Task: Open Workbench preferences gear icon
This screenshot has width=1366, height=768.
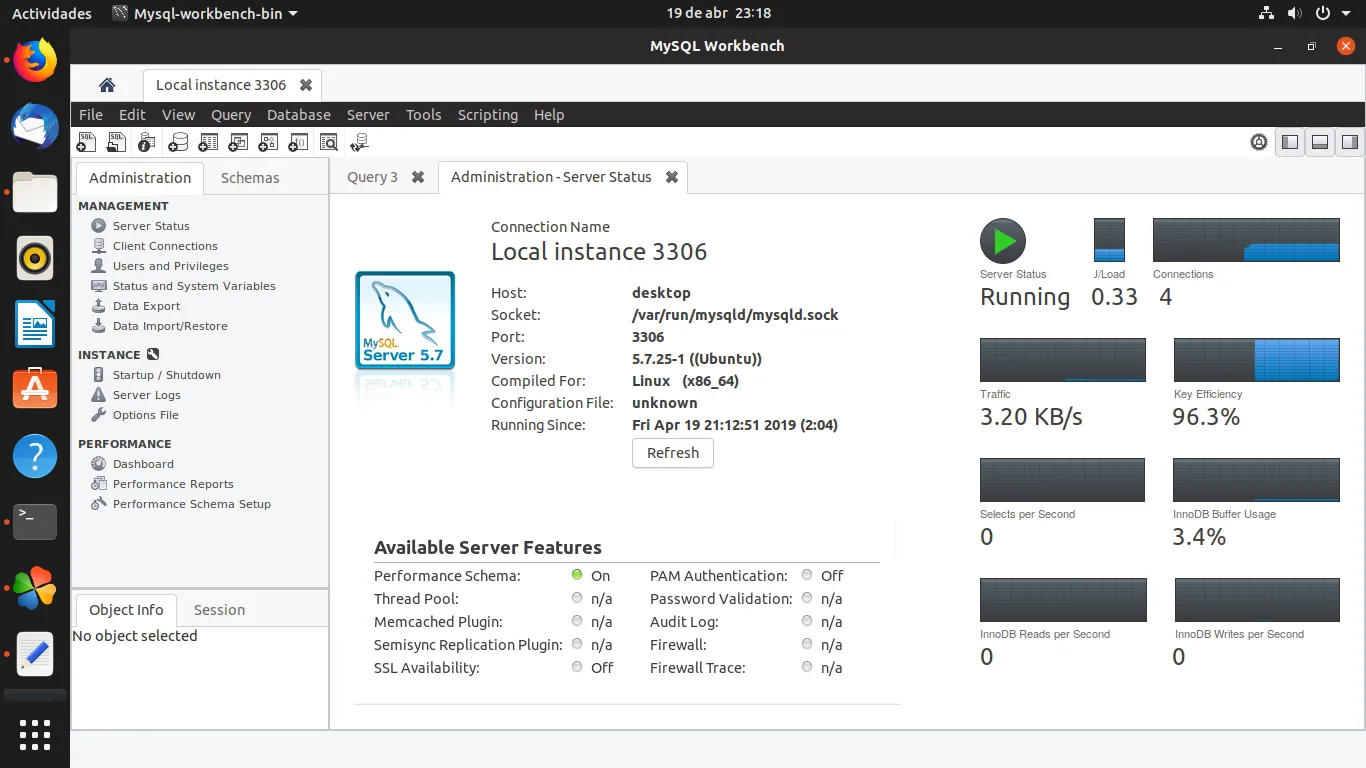Action: click(x=1259, y=142)
